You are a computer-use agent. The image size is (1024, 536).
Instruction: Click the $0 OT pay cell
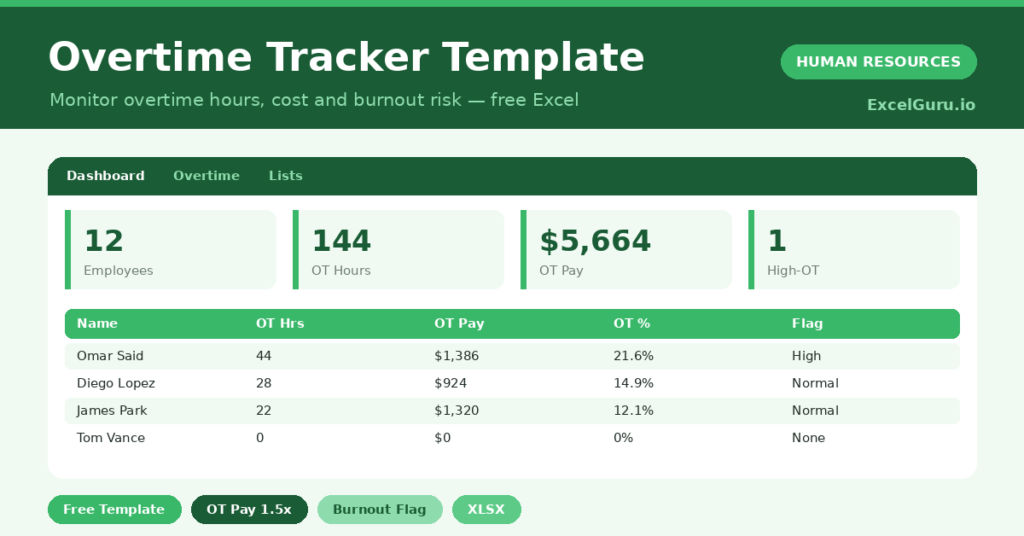click(x=443, y=438)
